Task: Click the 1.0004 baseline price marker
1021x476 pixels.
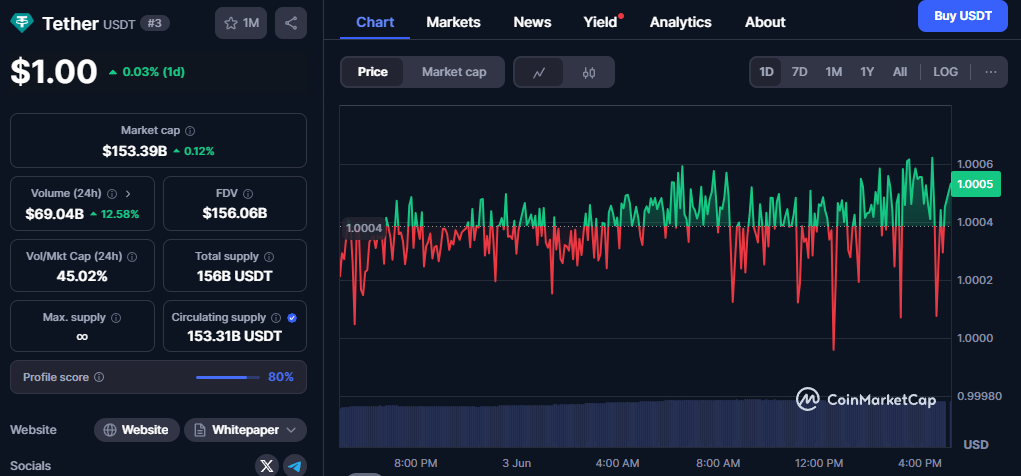Action: [365, 228]
